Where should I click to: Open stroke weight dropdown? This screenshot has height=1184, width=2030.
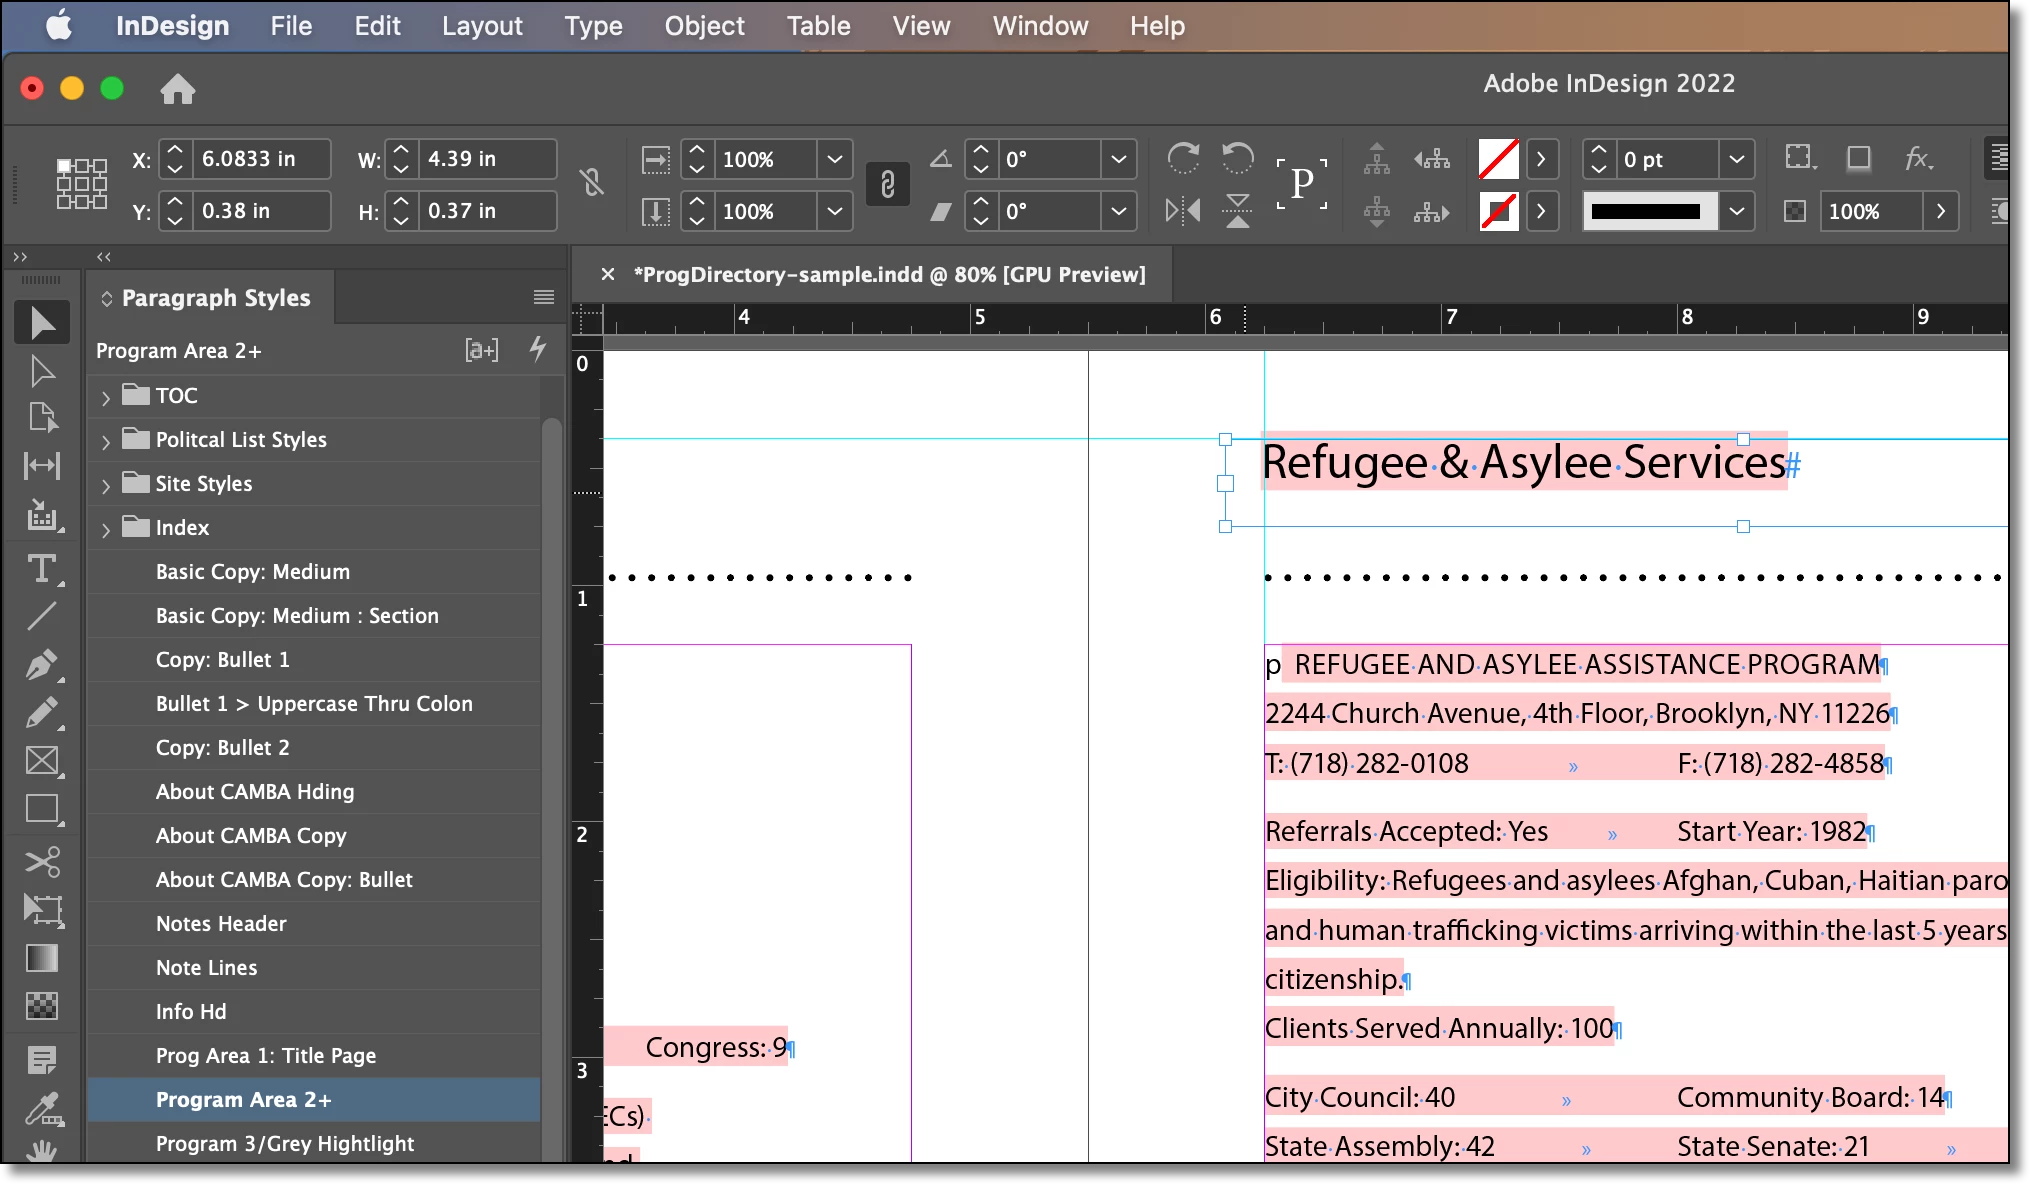tap(1737, 159)
